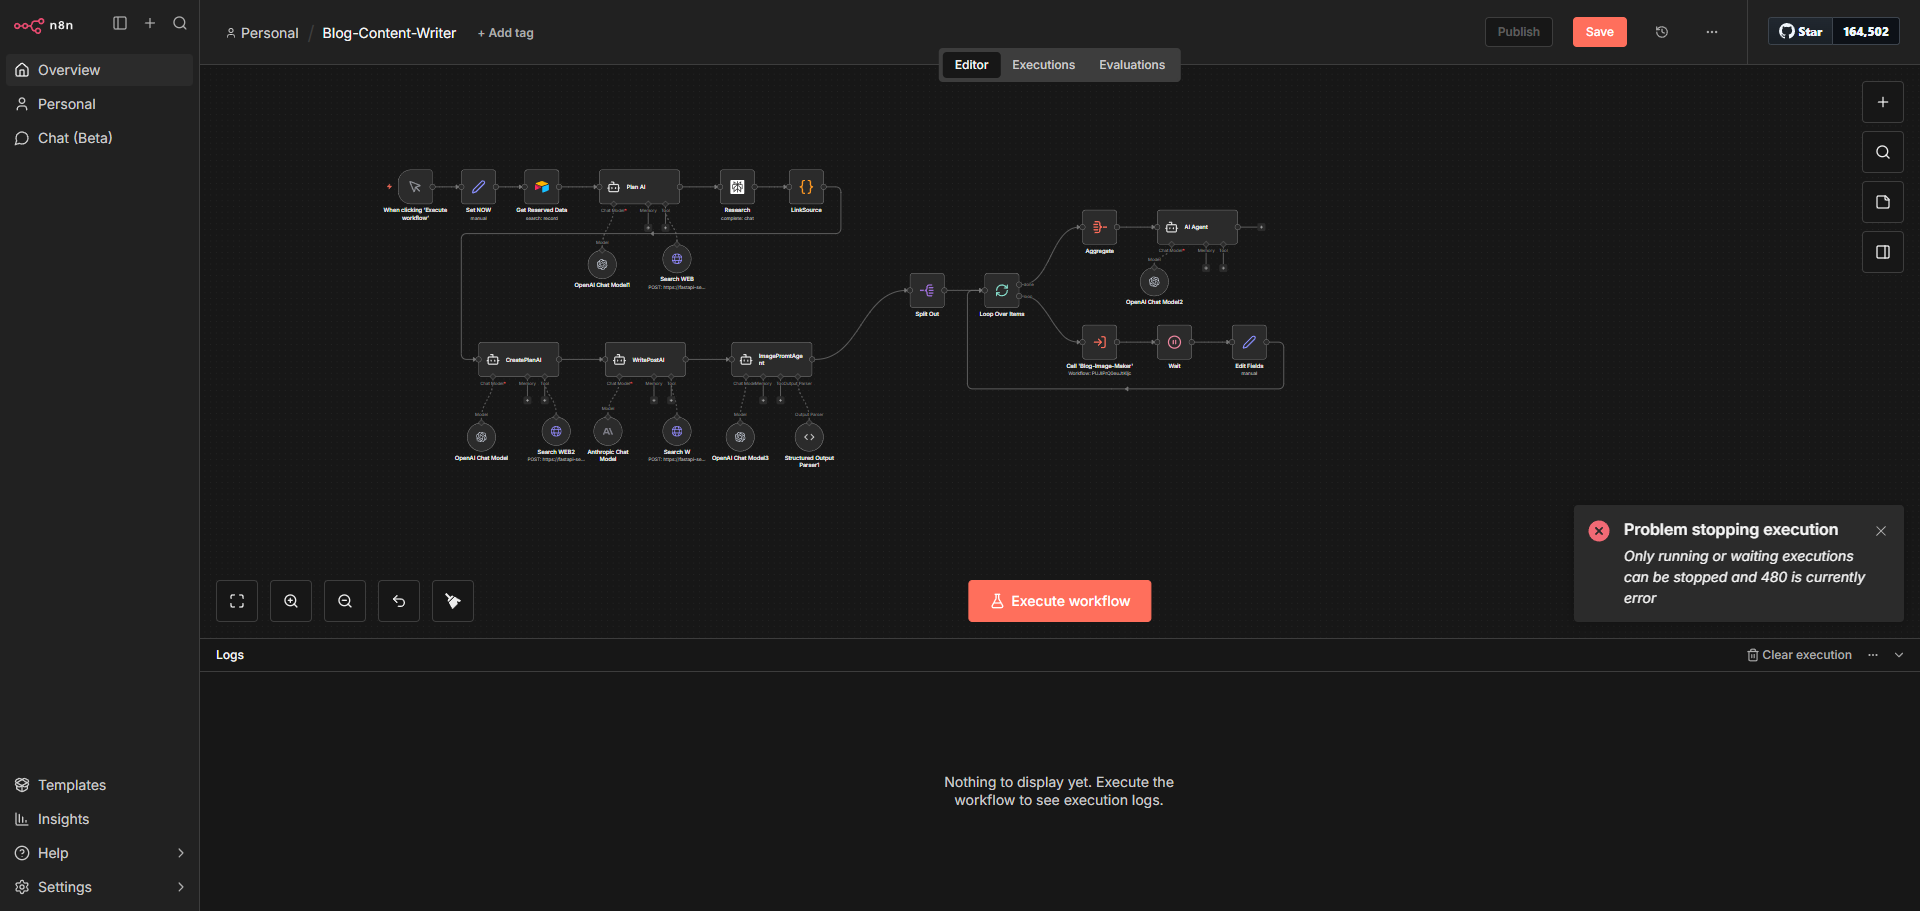Screen dimensions: 1920x911
Task: Open Insights from the sidebar
Action: (x=99, y=819)
